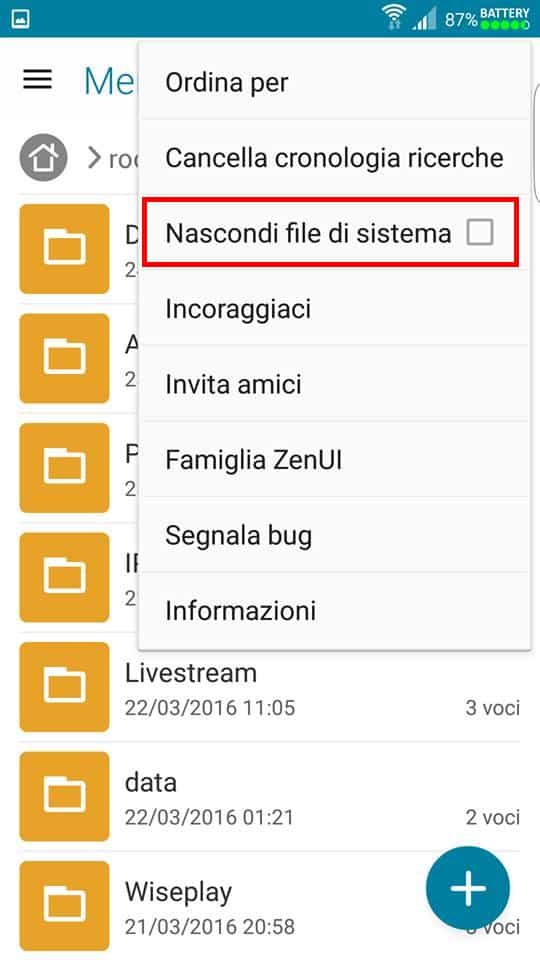This screenshot has height=960, width=540.
Task: Open the Wiseplay folder icon
Action: tap(64, 906)
